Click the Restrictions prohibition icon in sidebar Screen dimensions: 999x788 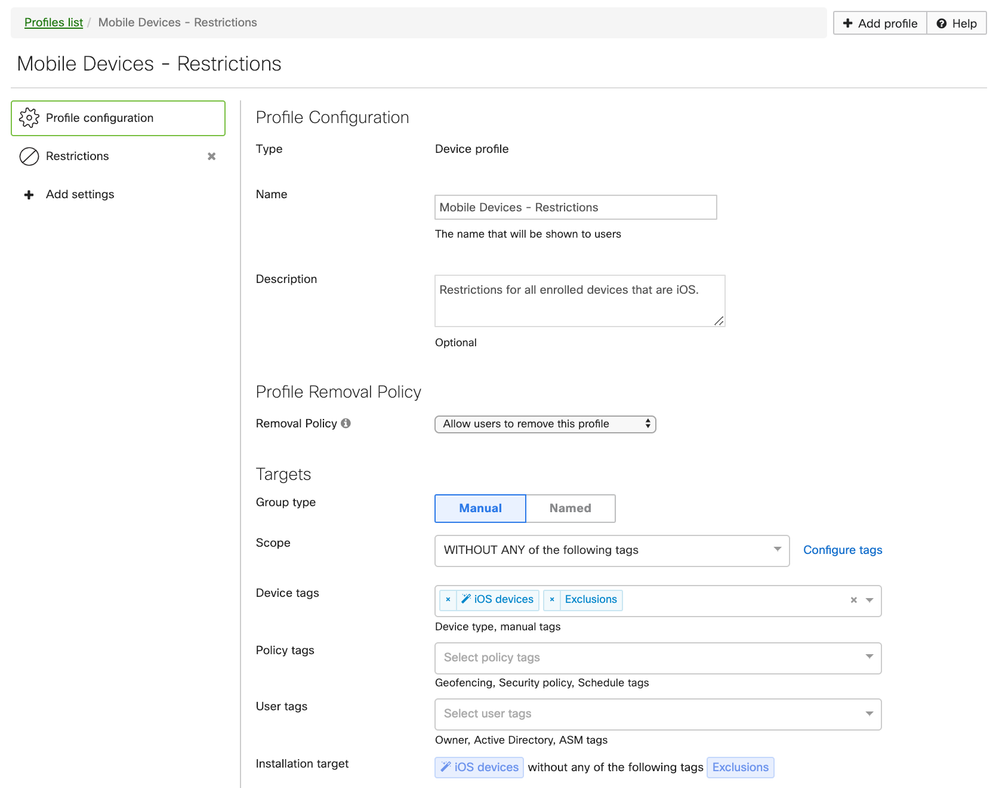29,156
